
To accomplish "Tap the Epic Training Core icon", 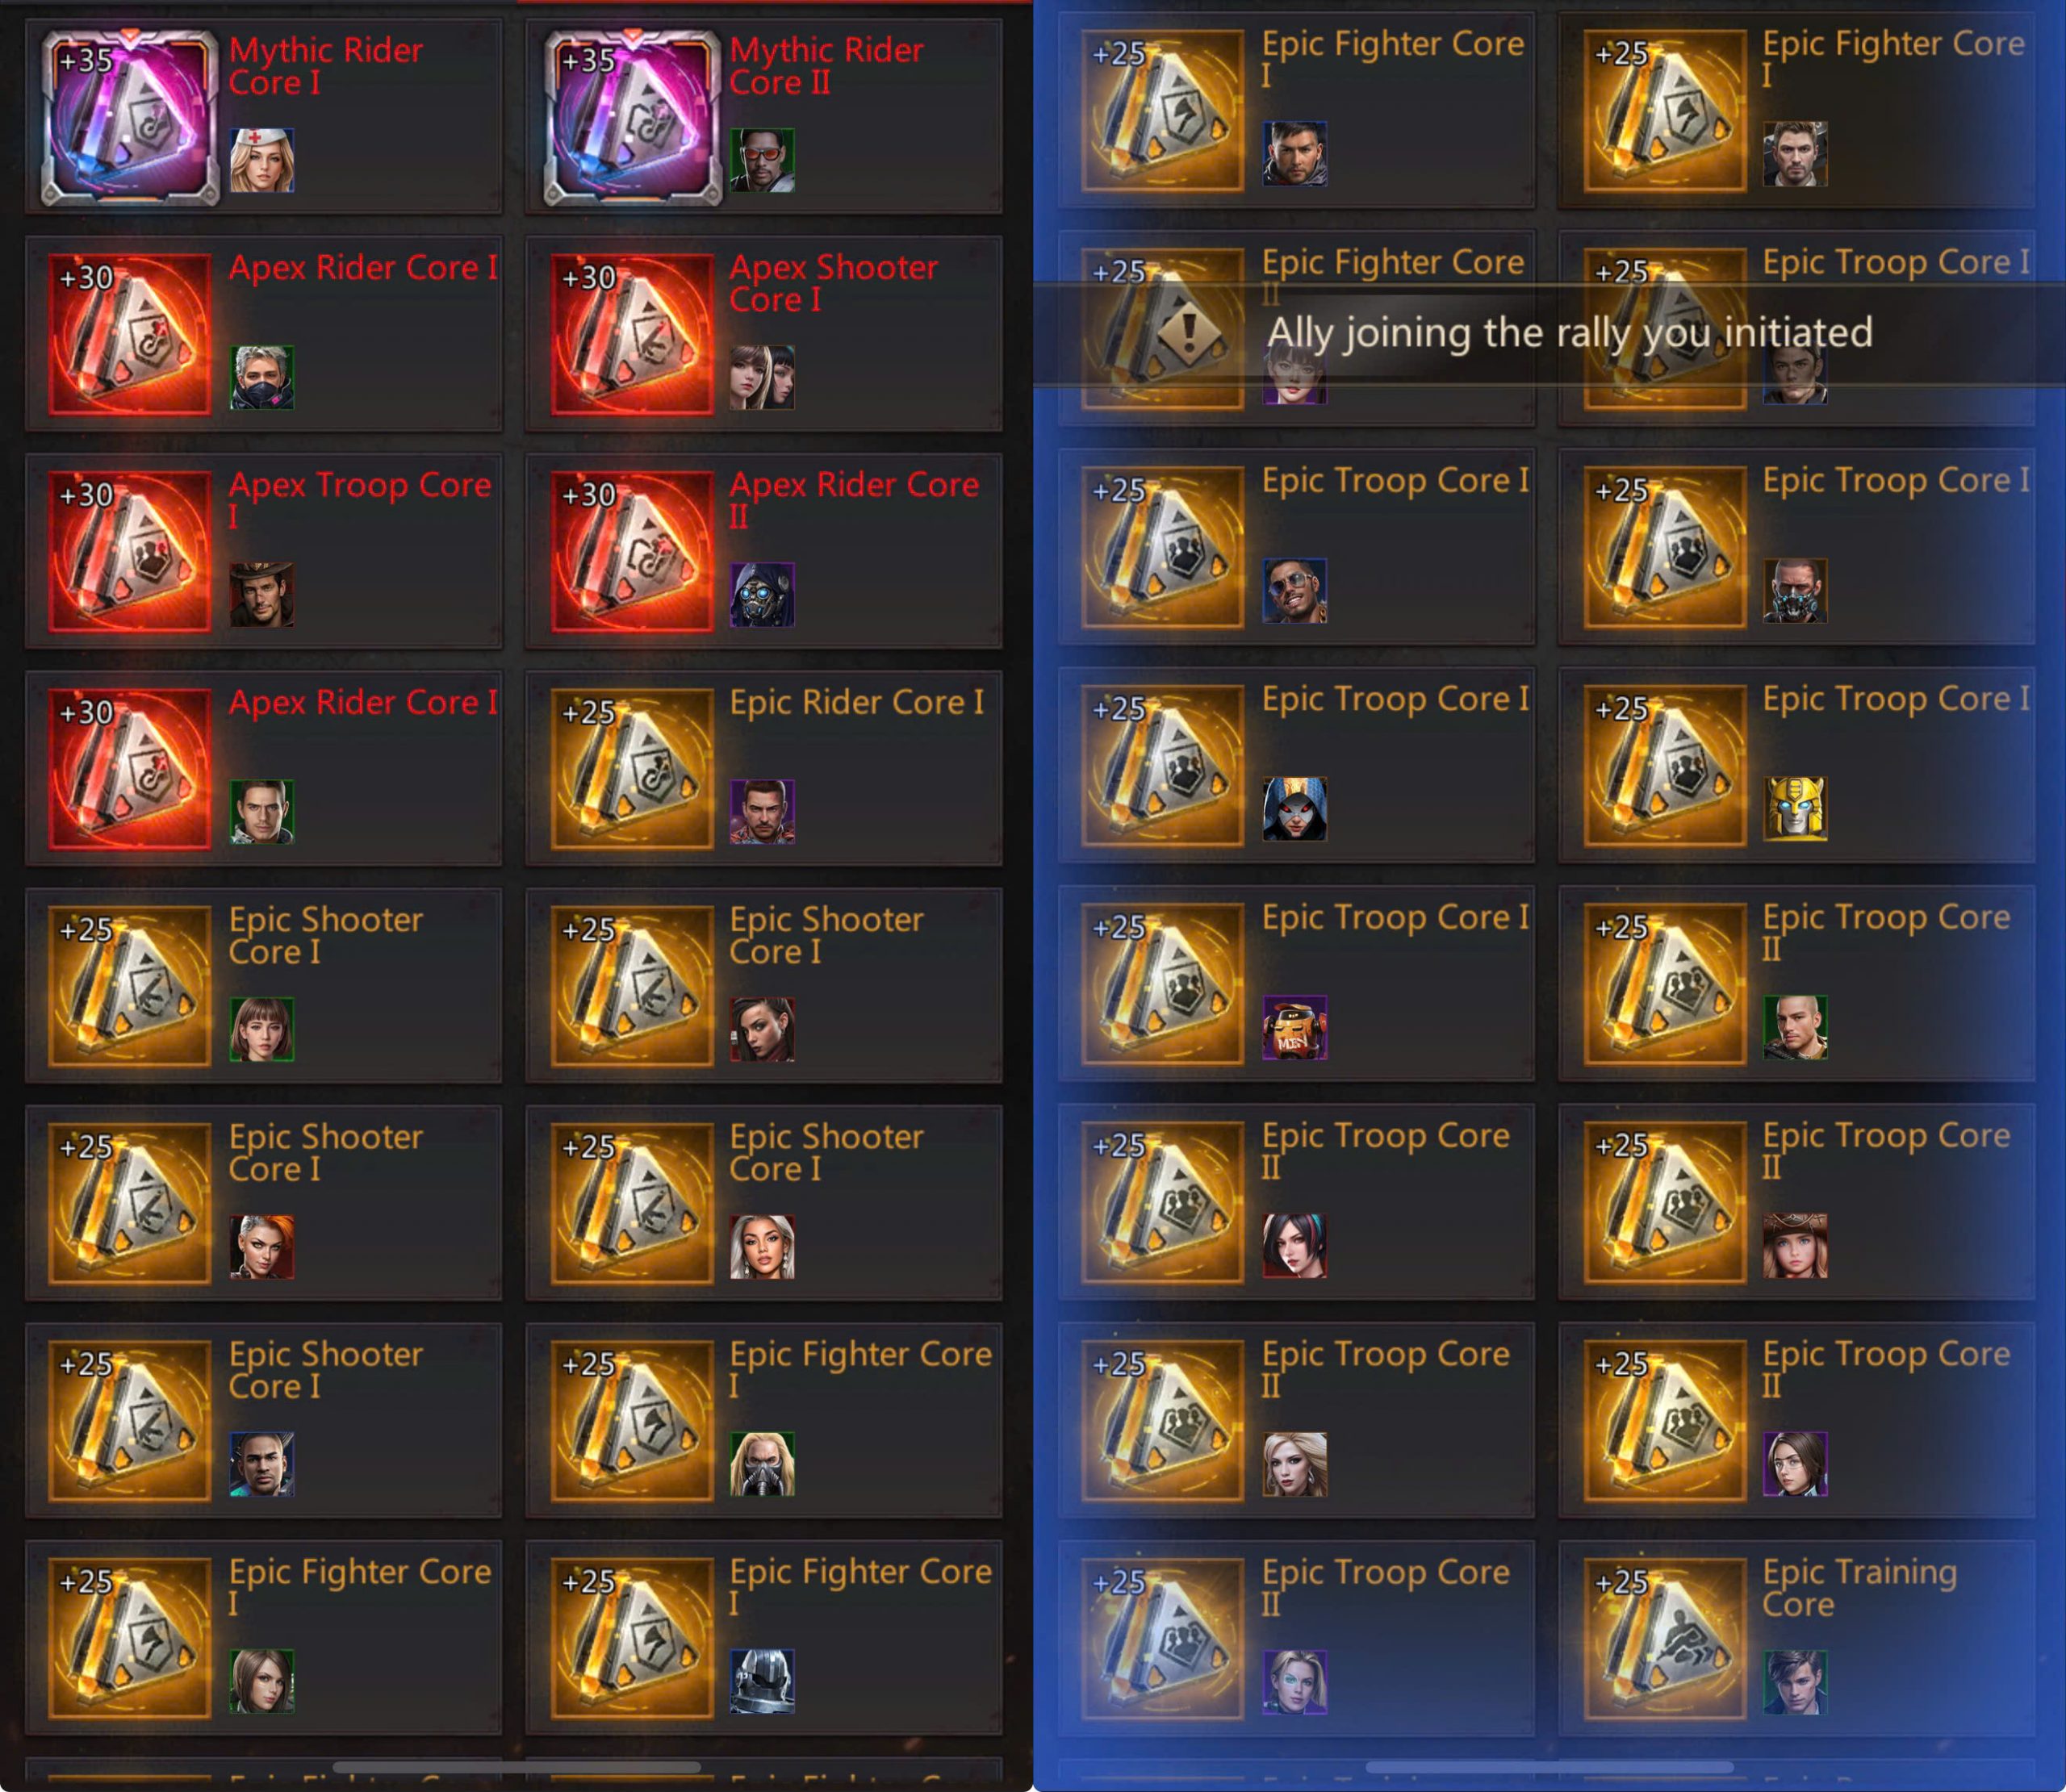I will (x=1665, y=1638).
